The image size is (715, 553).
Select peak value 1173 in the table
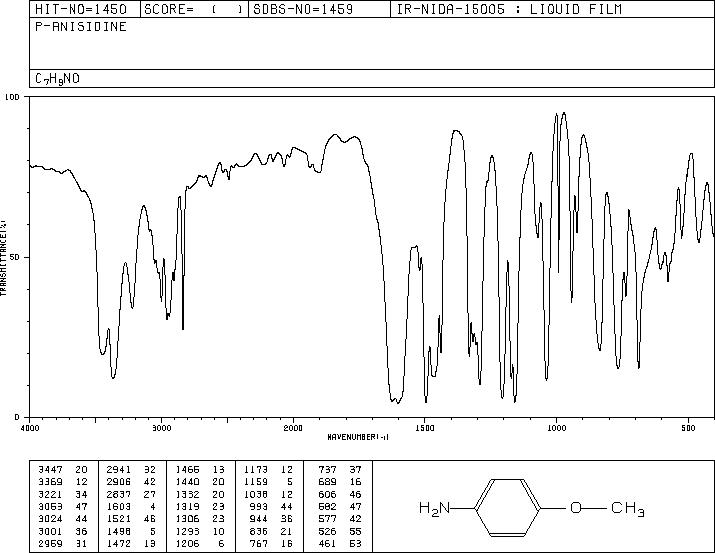(256, 469)
